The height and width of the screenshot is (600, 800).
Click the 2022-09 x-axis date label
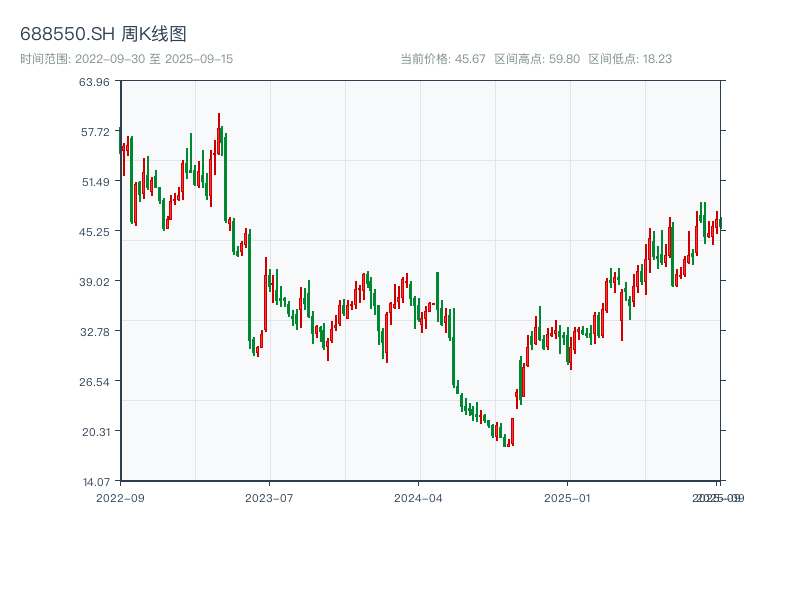coord(120,497)
